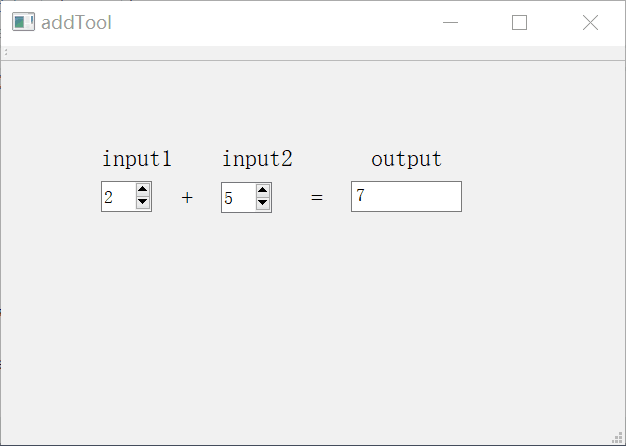Click the equals sign before the output
Screen dimensions: 626x446
(317, 198)
